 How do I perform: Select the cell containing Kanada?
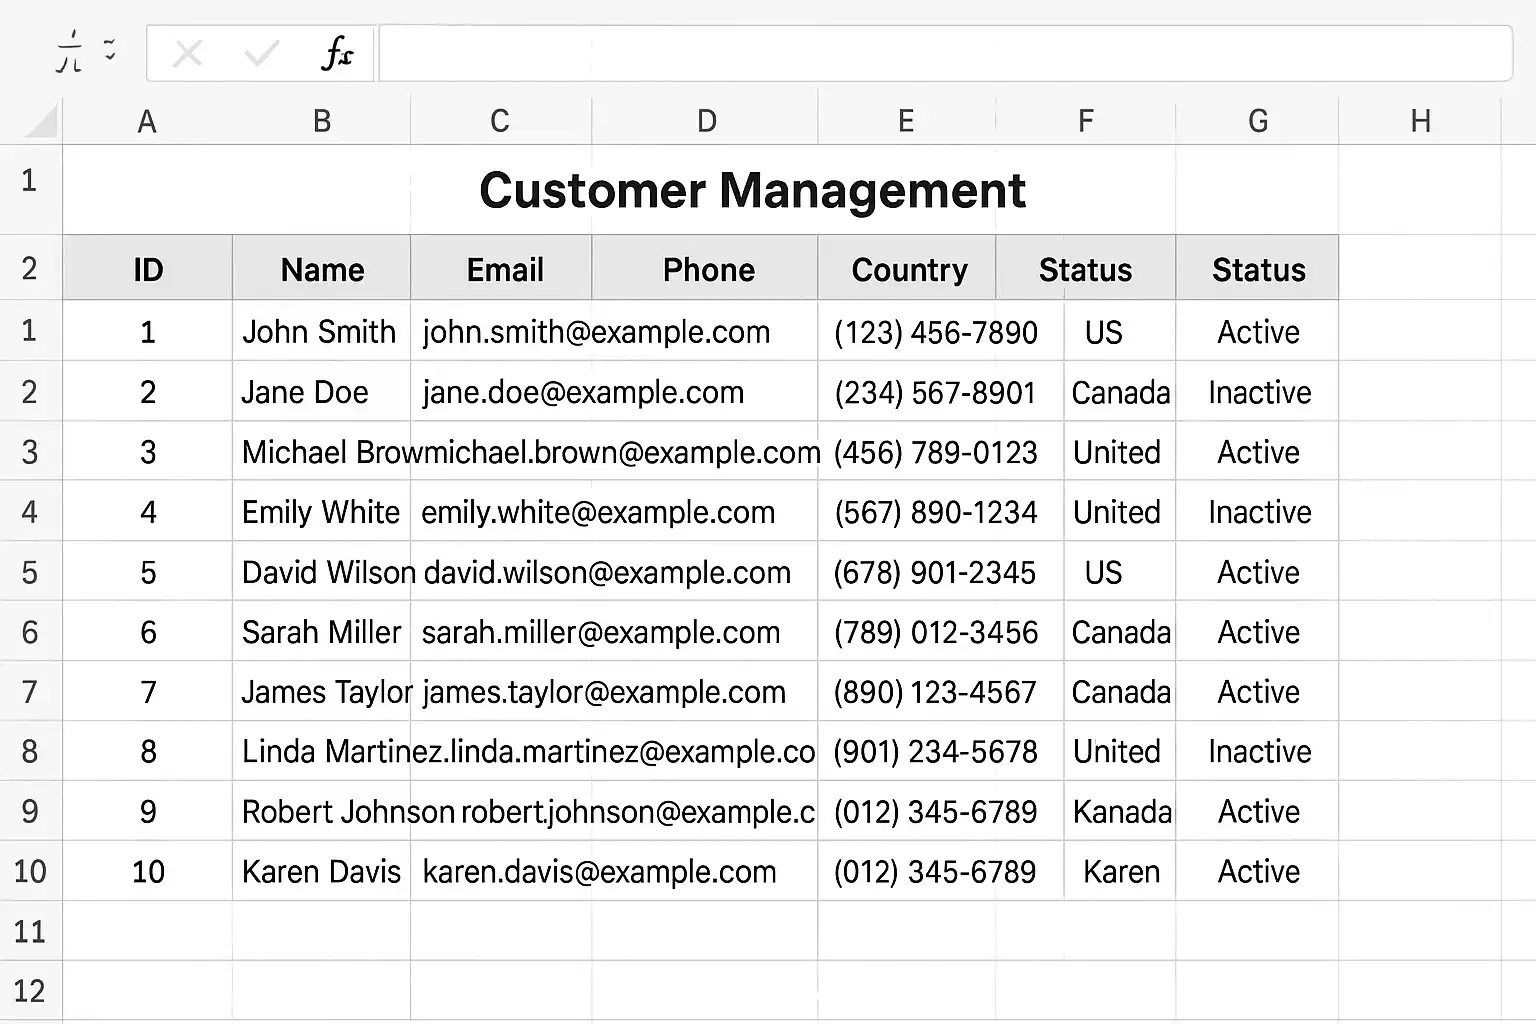(x=1121, y=812)
